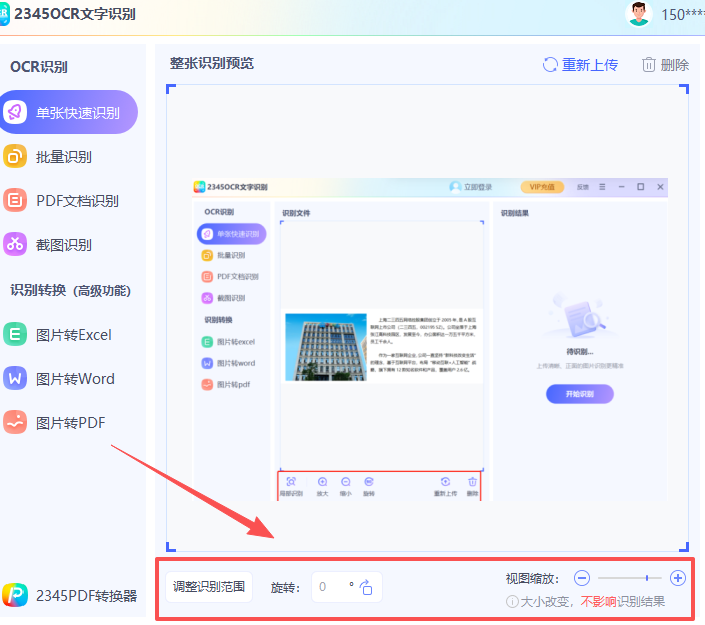Select 单张快速识别 in the sidebar
Image resolution: width=705 pixels, height=625 pixels.
pyautogui.click(x=68, y=113)
